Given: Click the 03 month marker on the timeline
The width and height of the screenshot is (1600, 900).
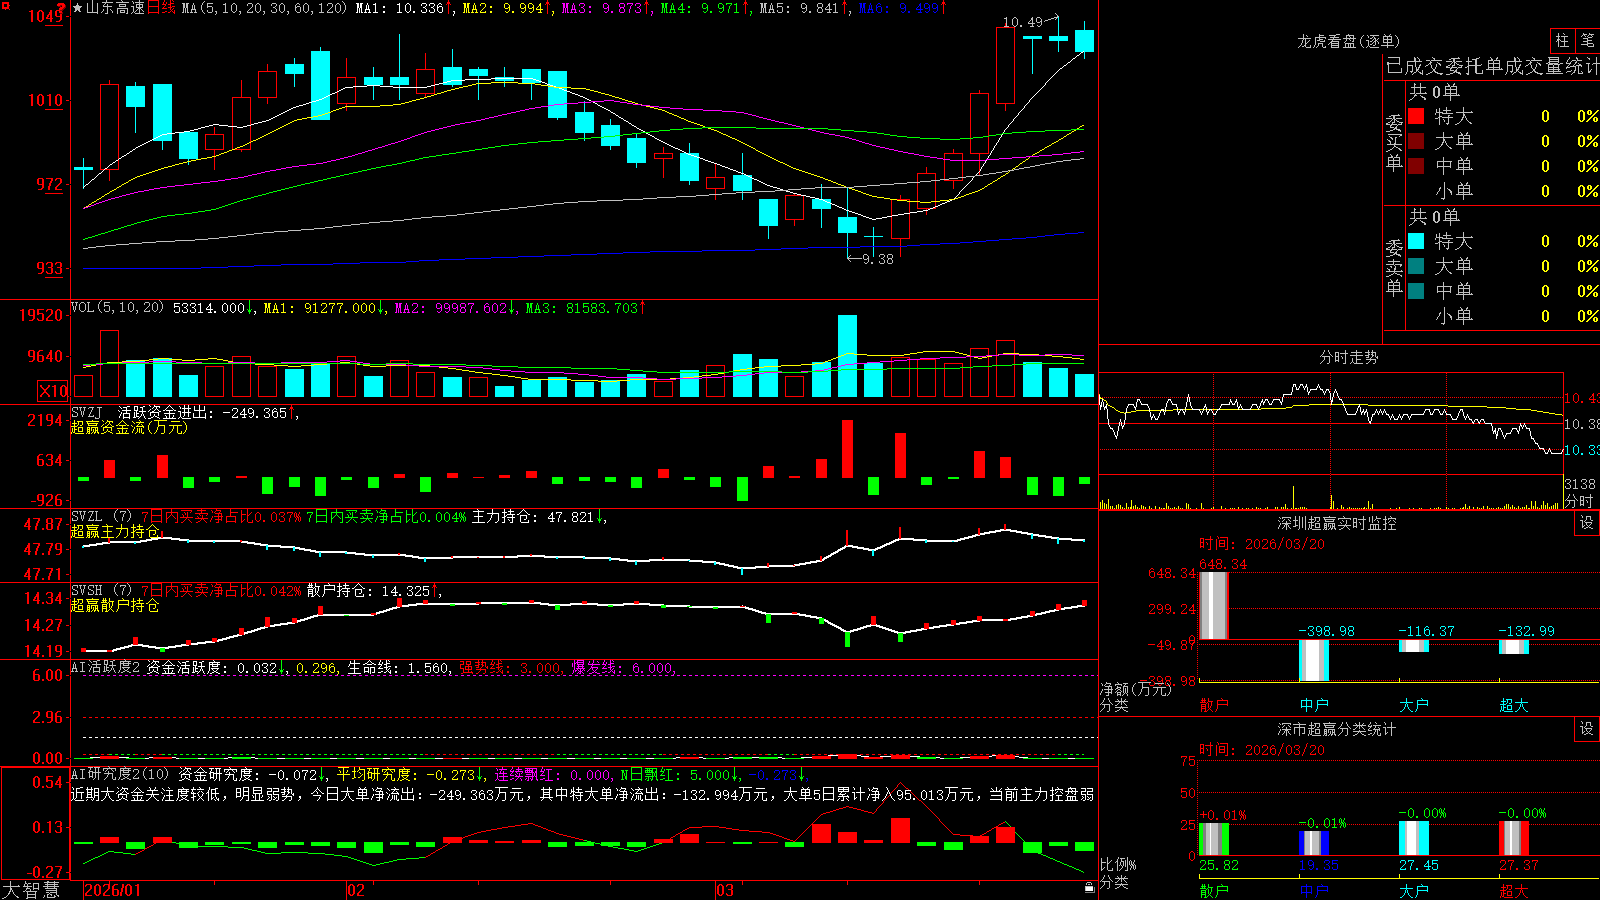Looking at the screenshot, I should coord(725,890).
